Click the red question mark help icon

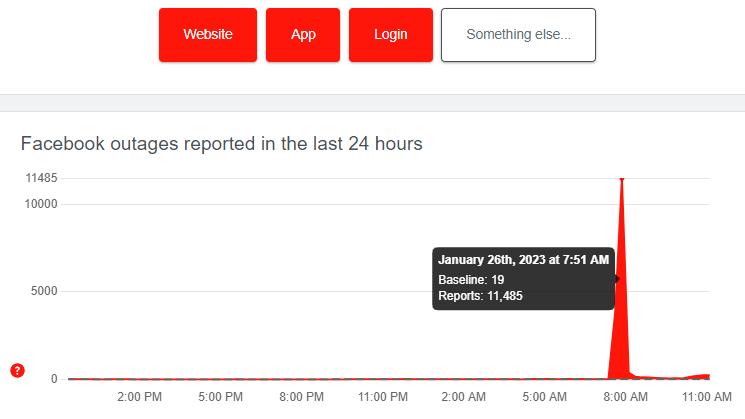pos(18,370)
